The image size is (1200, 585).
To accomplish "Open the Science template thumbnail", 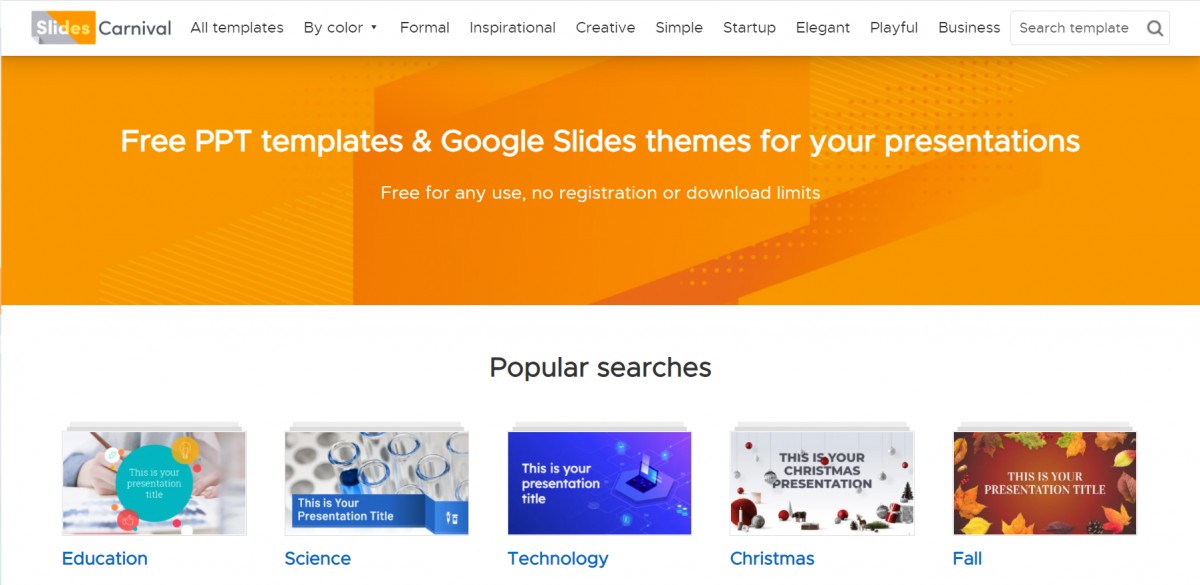I will (377, 483).
